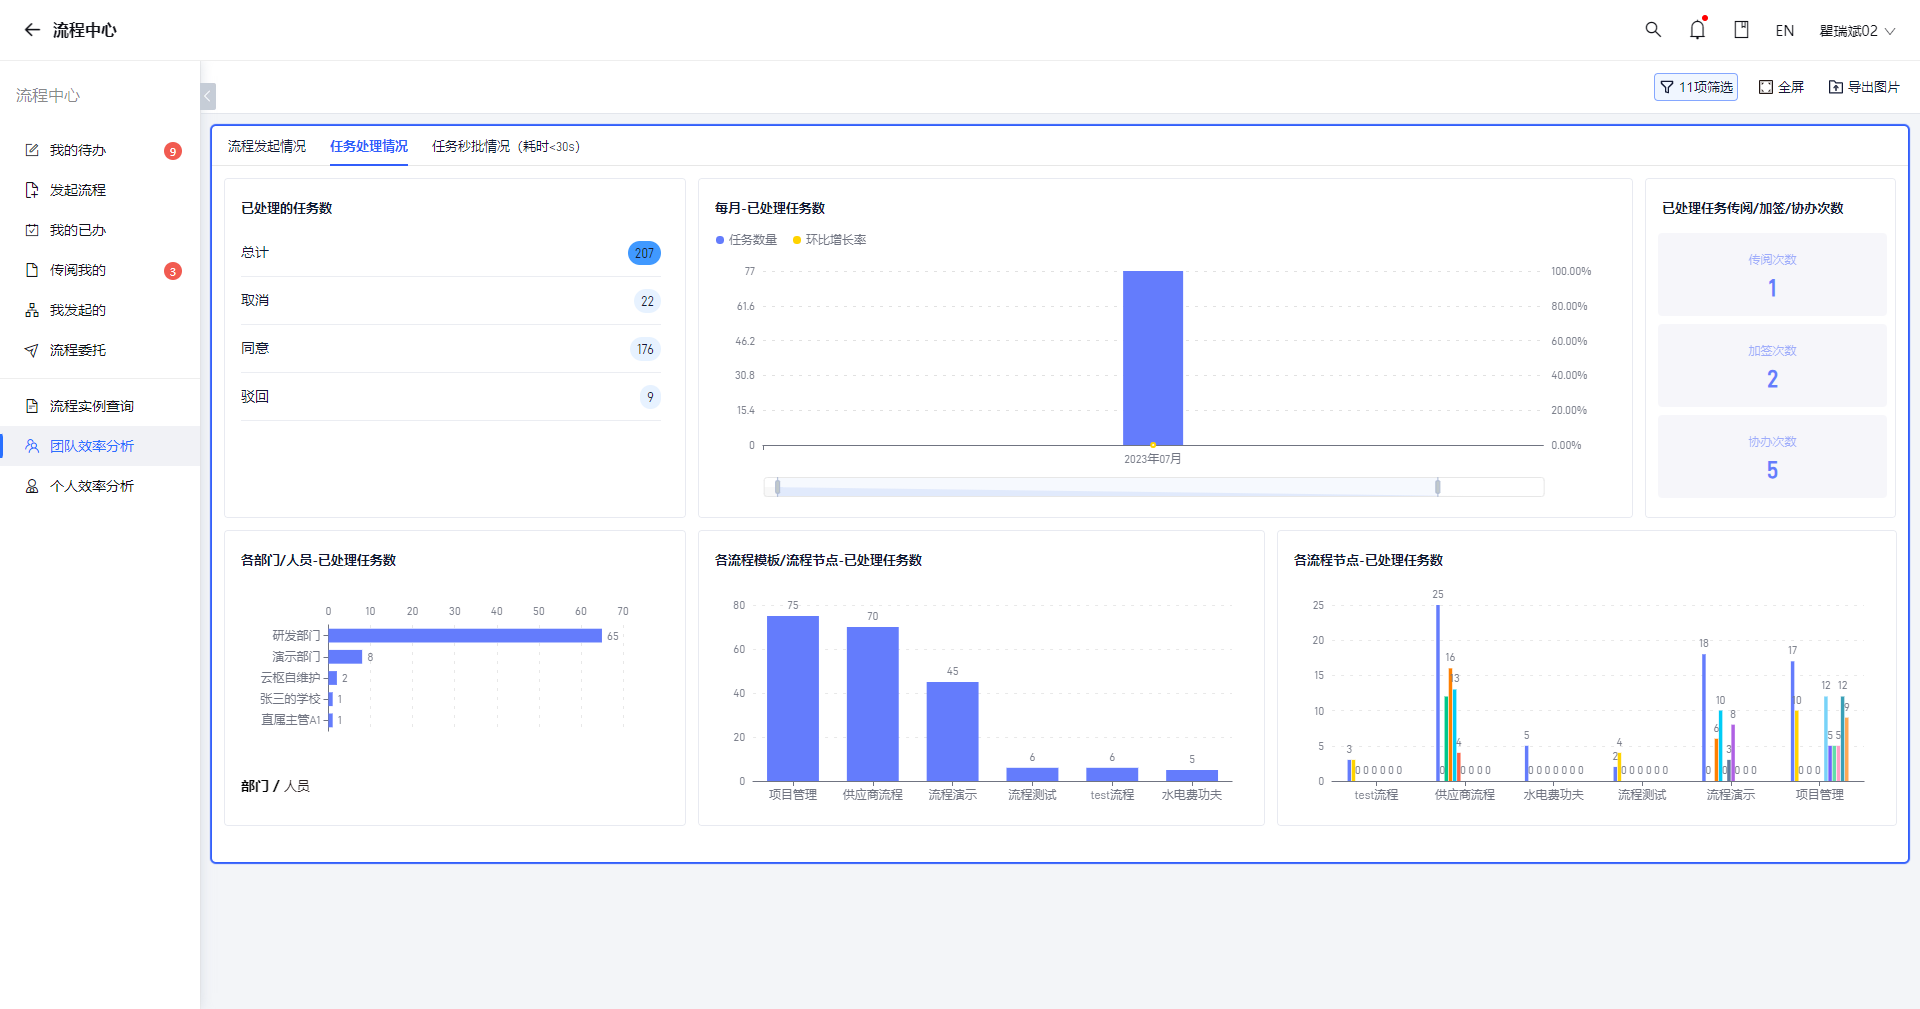
Task: Click left handle of monthly range slider
Action: coord(777,487)
